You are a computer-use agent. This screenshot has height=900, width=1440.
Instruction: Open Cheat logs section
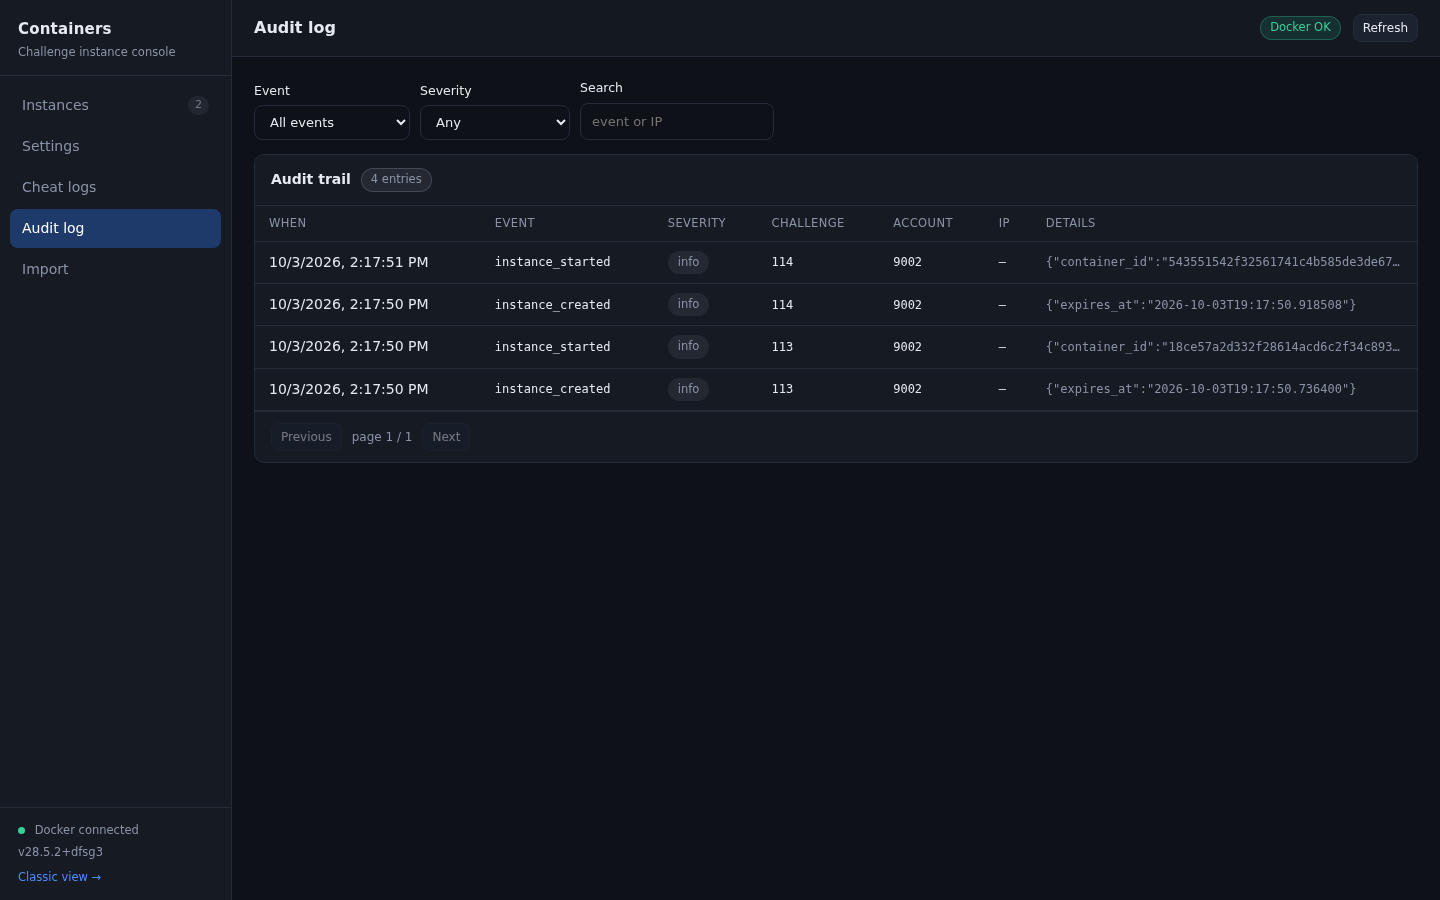pos(115,187)
